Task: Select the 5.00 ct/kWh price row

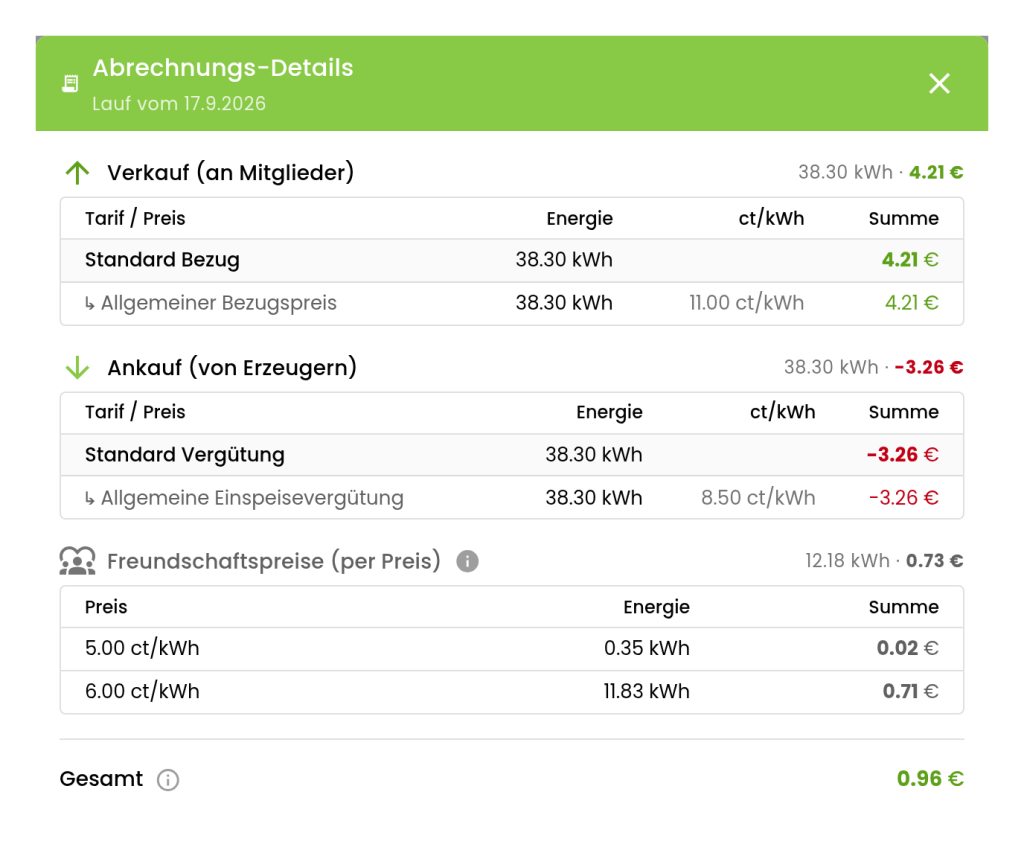Action: point(512,649)
